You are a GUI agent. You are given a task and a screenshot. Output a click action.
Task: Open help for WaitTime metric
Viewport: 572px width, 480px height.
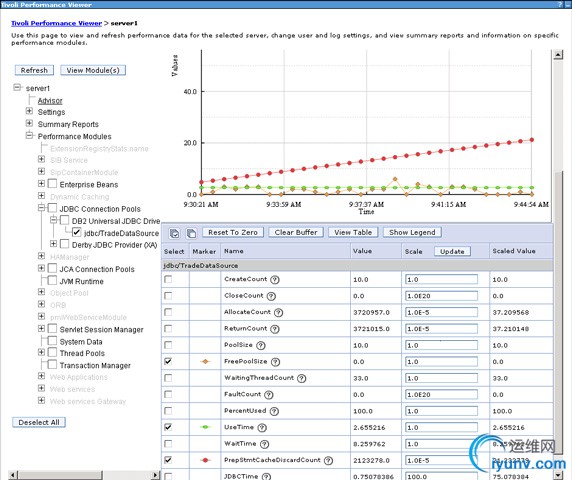[264, 444]
